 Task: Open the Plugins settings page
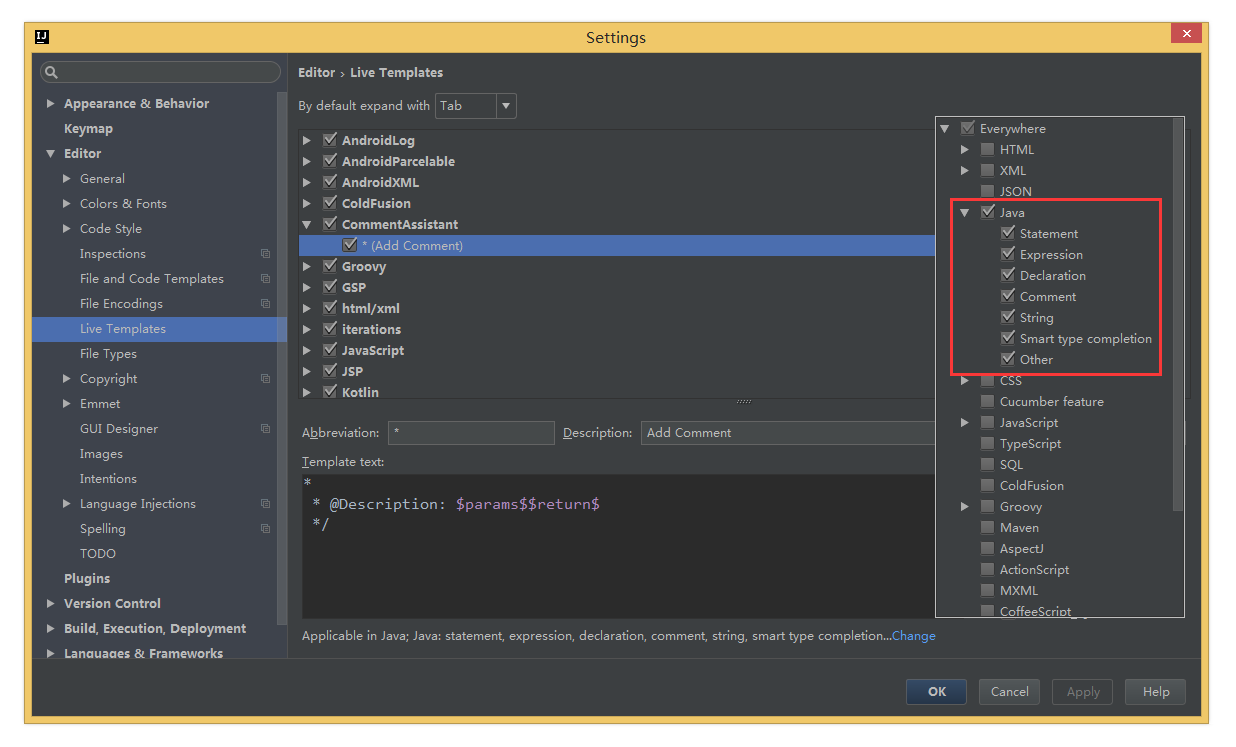point(87,579)
